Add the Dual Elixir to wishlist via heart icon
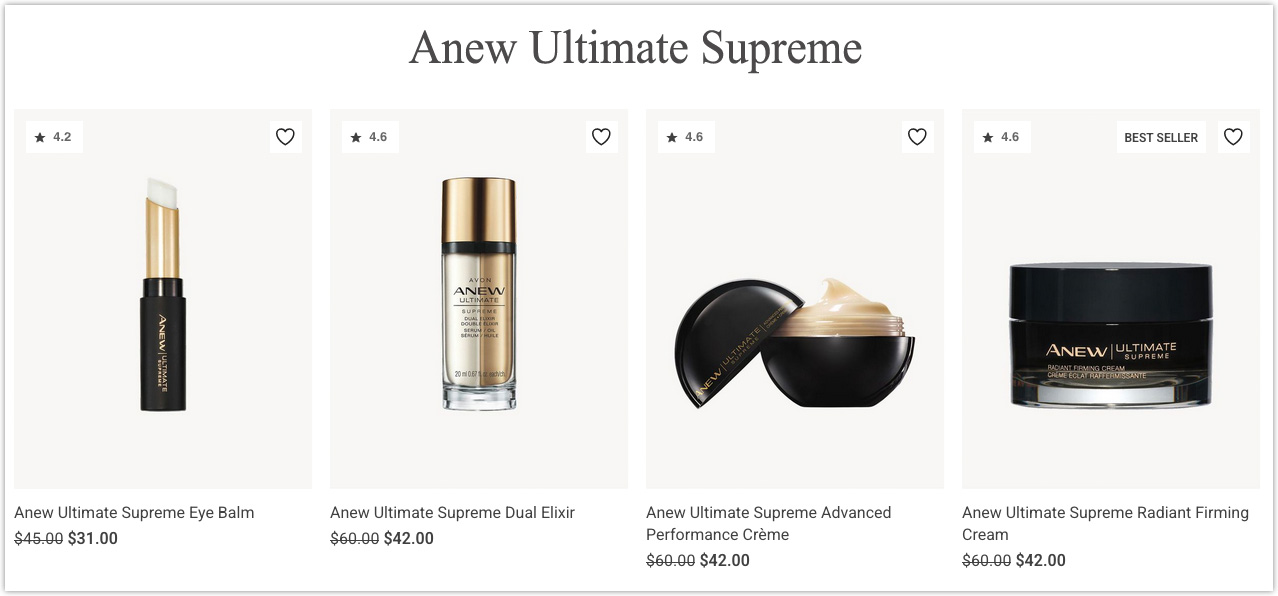 [601, 136]
